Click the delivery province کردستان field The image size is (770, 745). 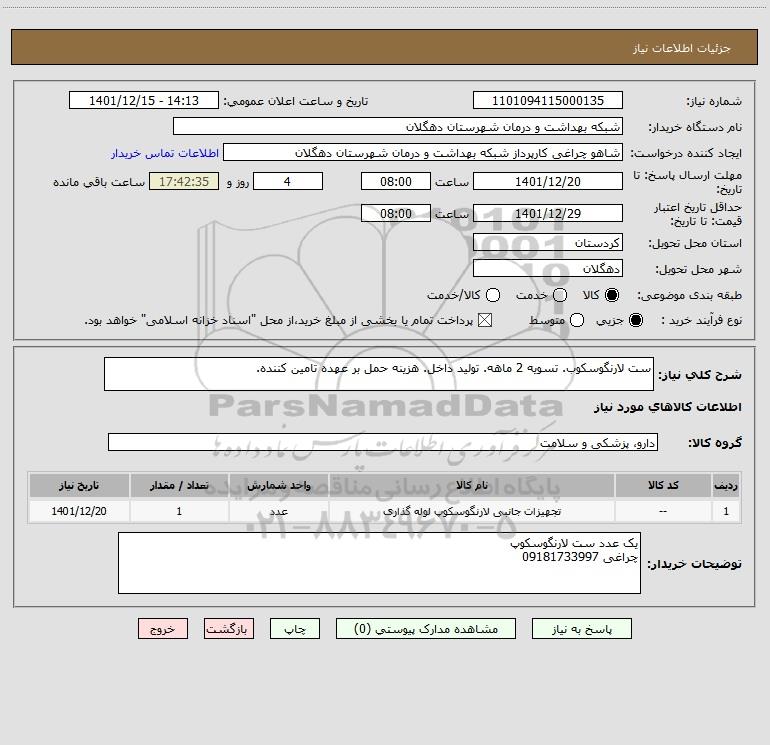click(x=548, y=242)
